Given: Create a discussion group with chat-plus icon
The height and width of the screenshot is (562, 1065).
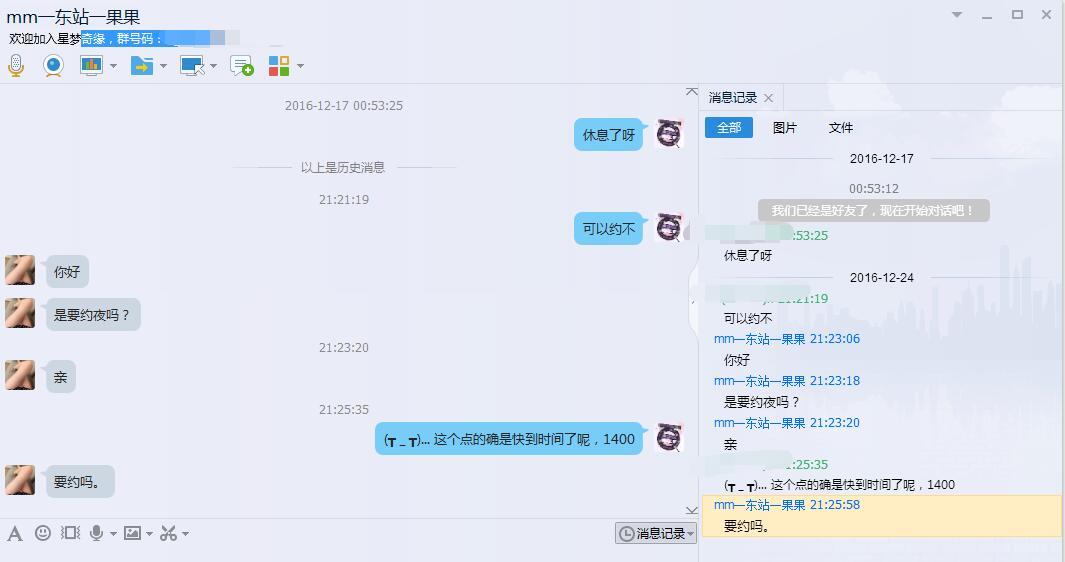Looking at the screenshot, I should [242, 66].
